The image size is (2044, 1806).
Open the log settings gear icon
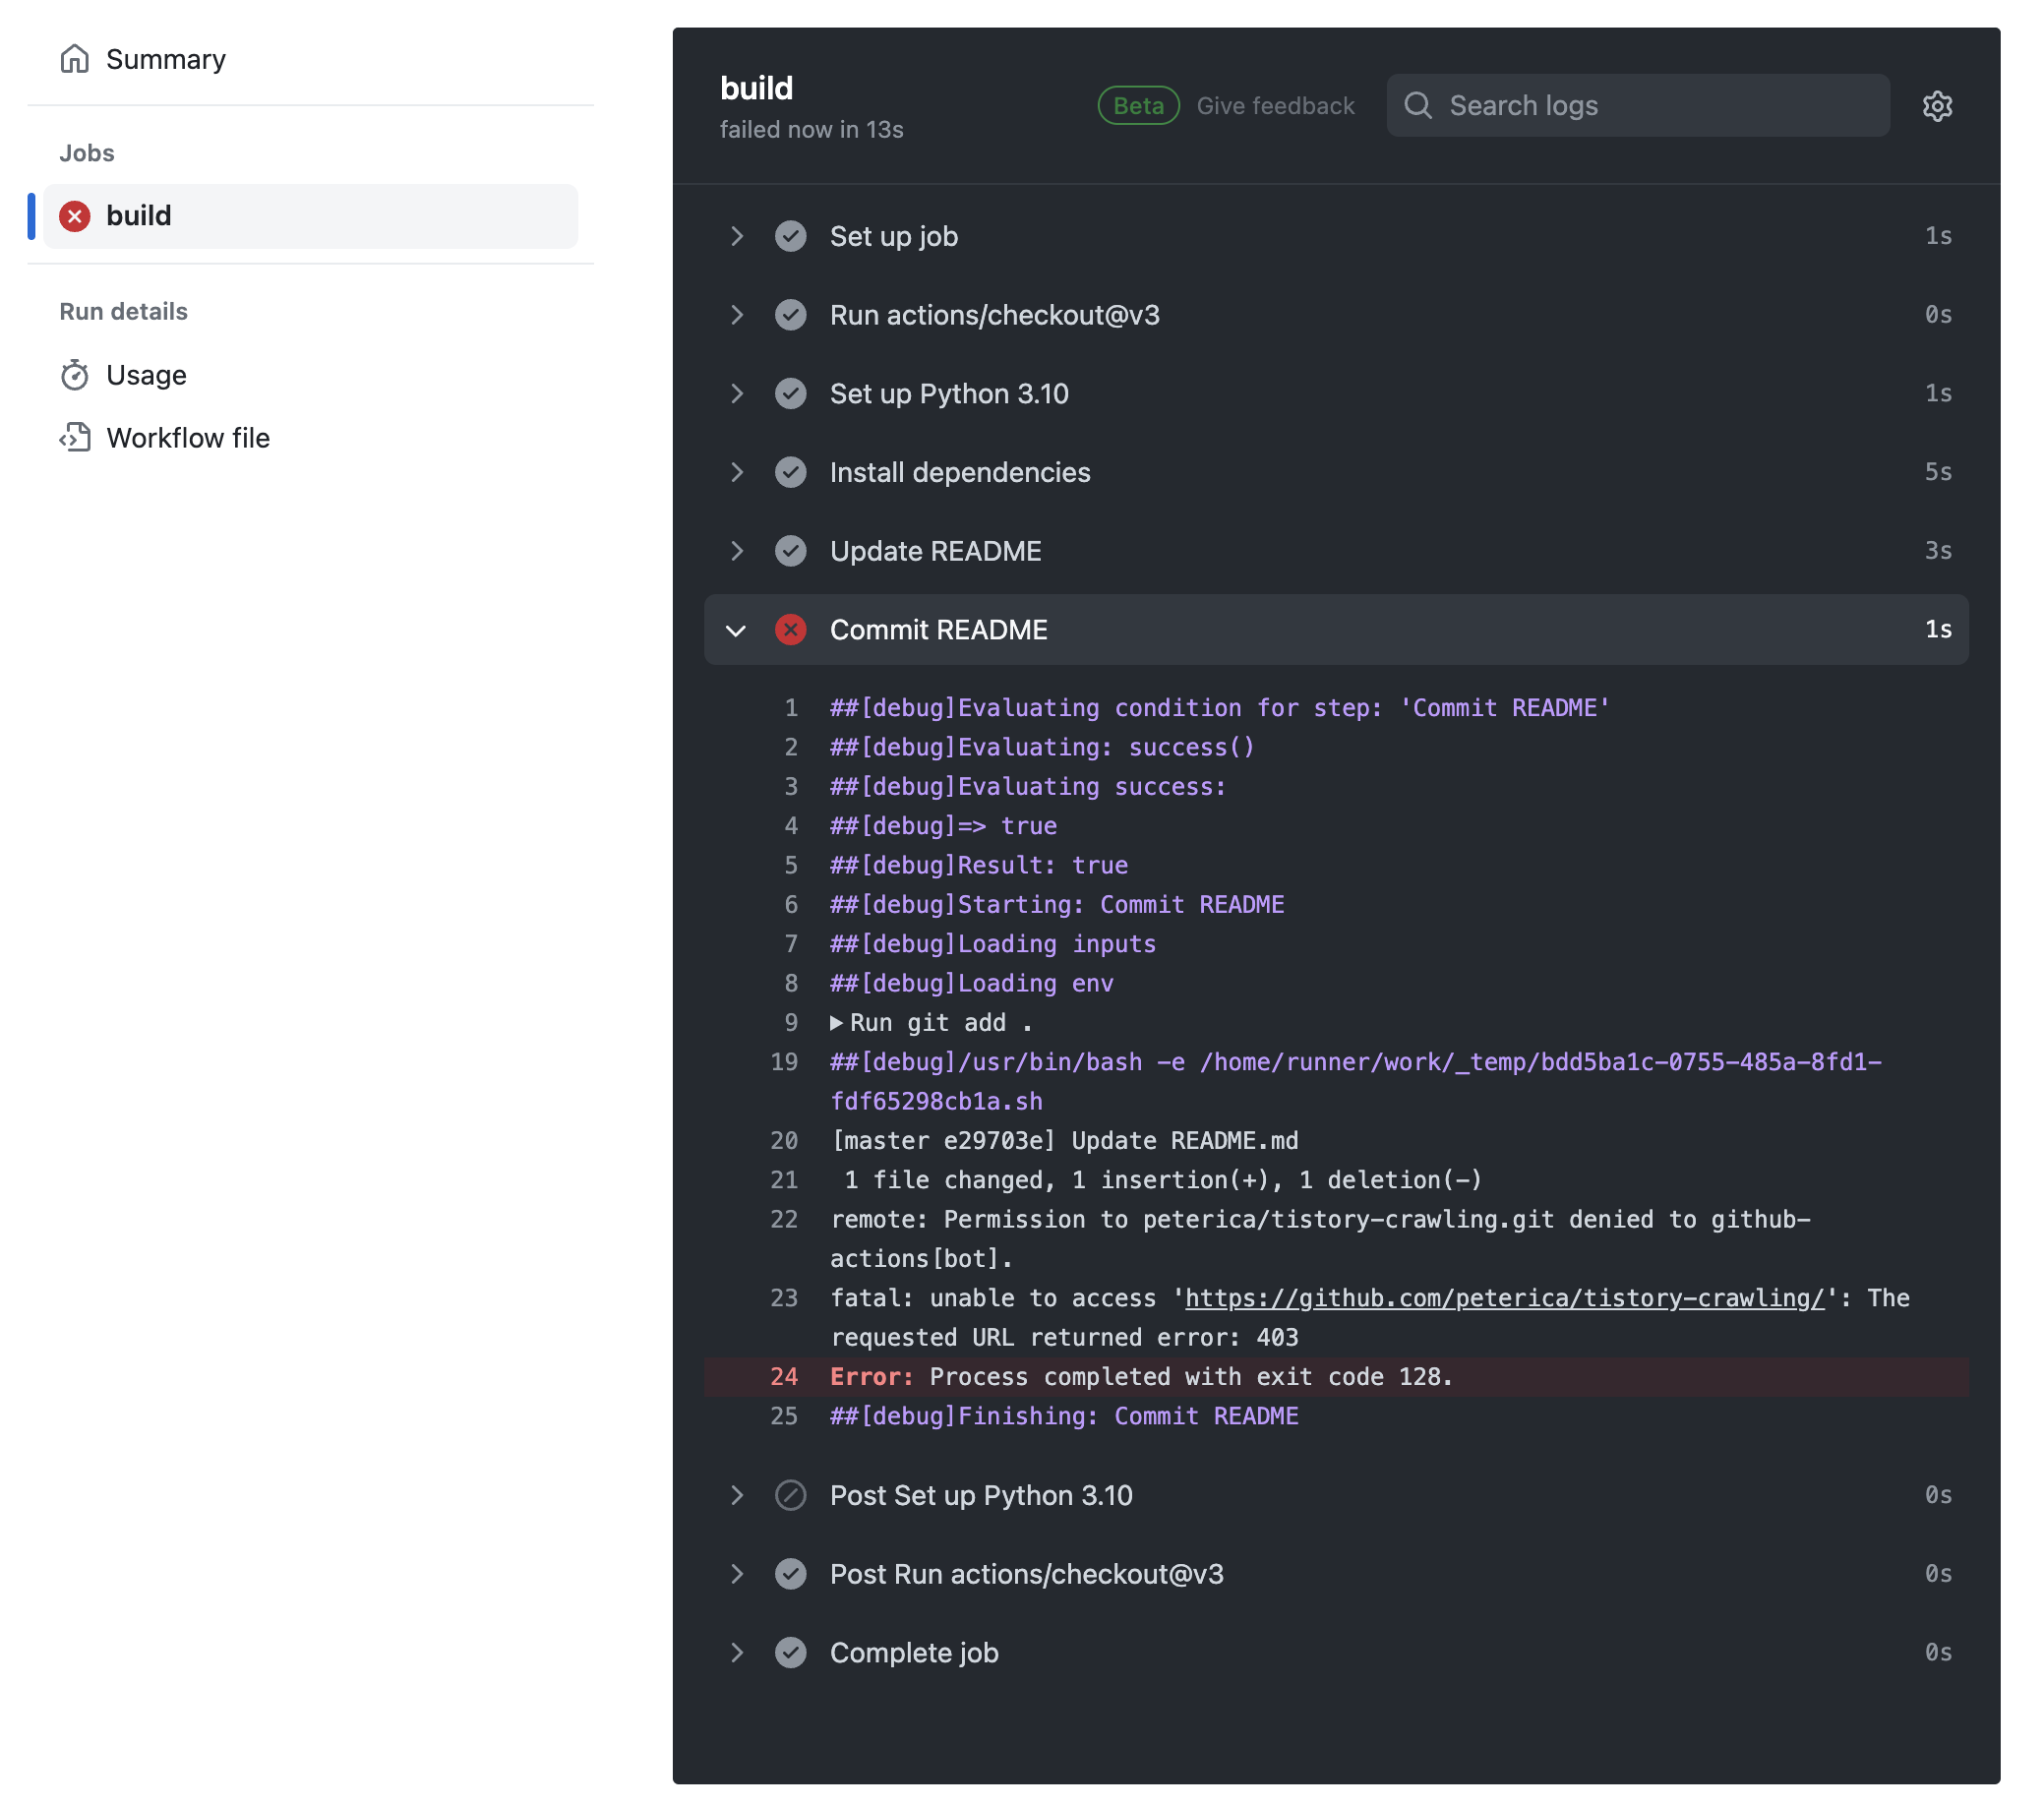[x=1936, y=106]
